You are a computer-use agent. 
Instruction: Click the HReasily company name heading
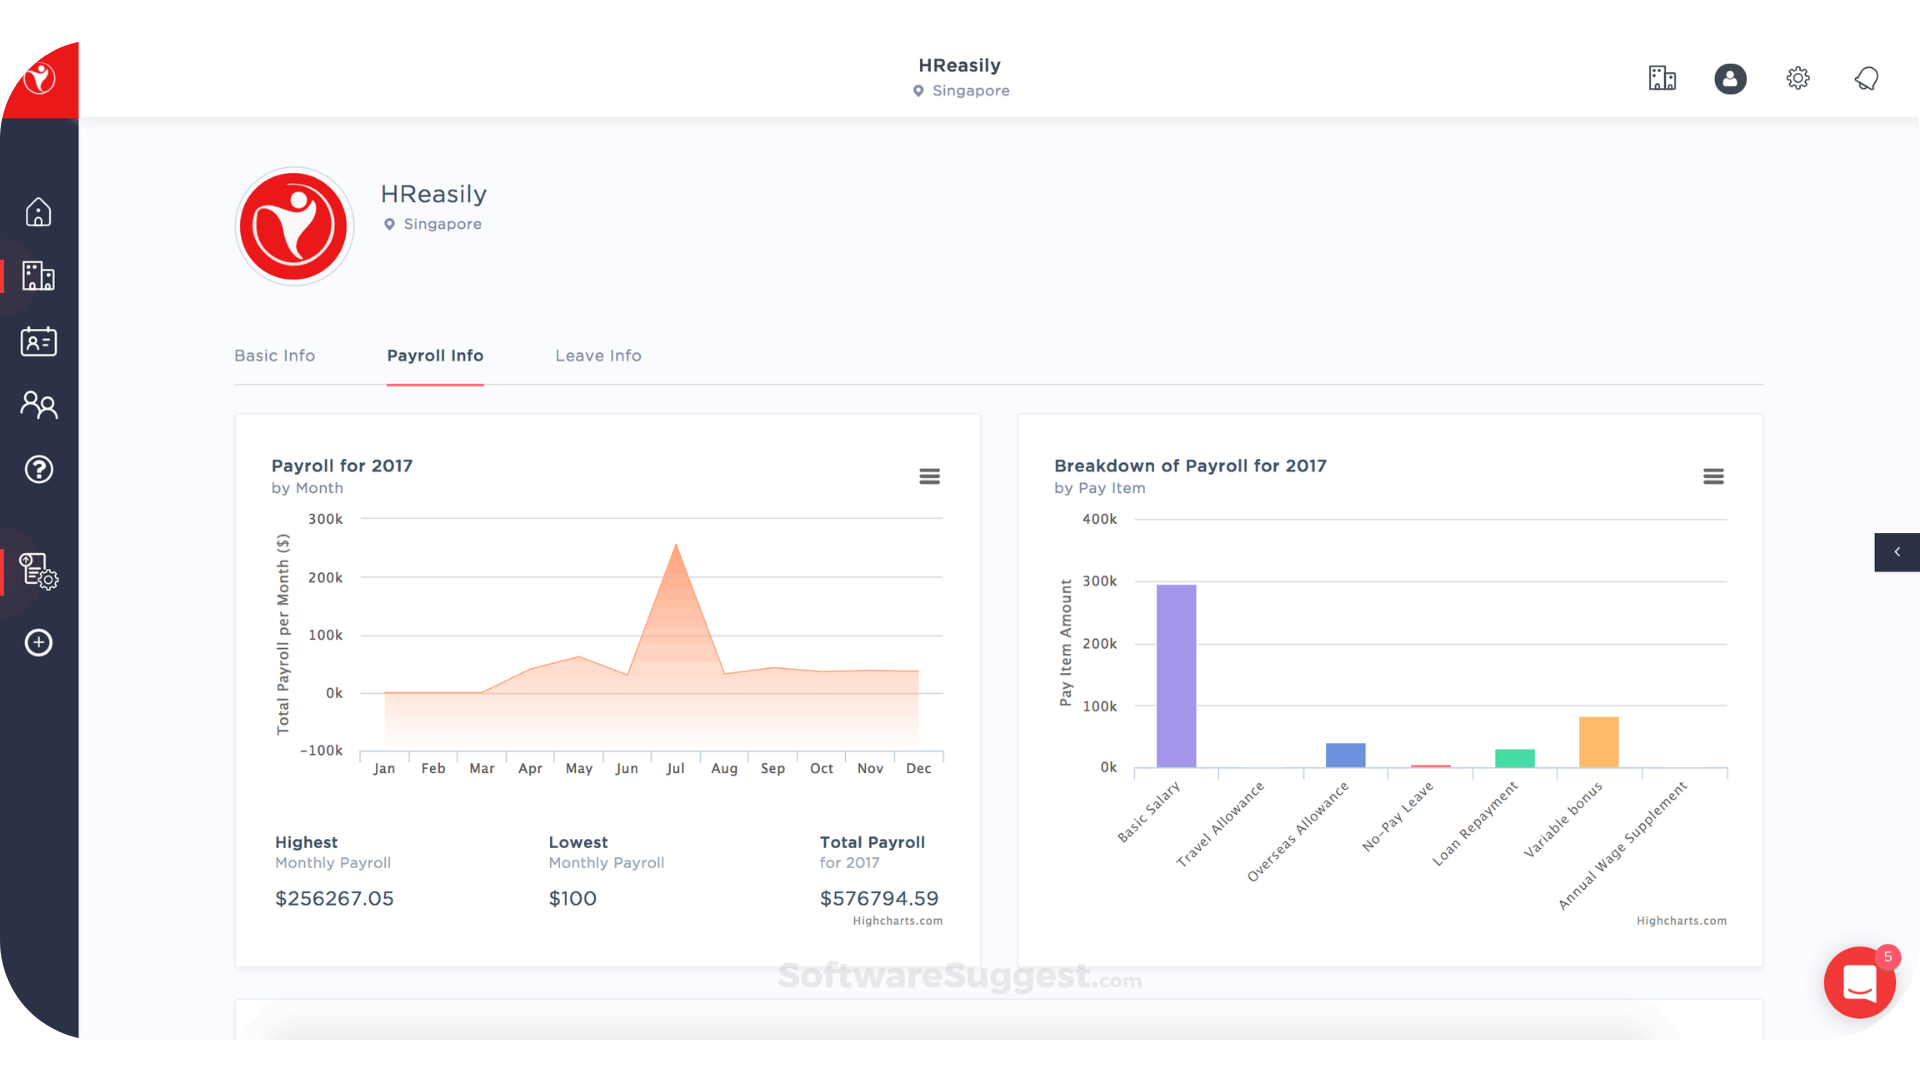click(x=433, y=194)
